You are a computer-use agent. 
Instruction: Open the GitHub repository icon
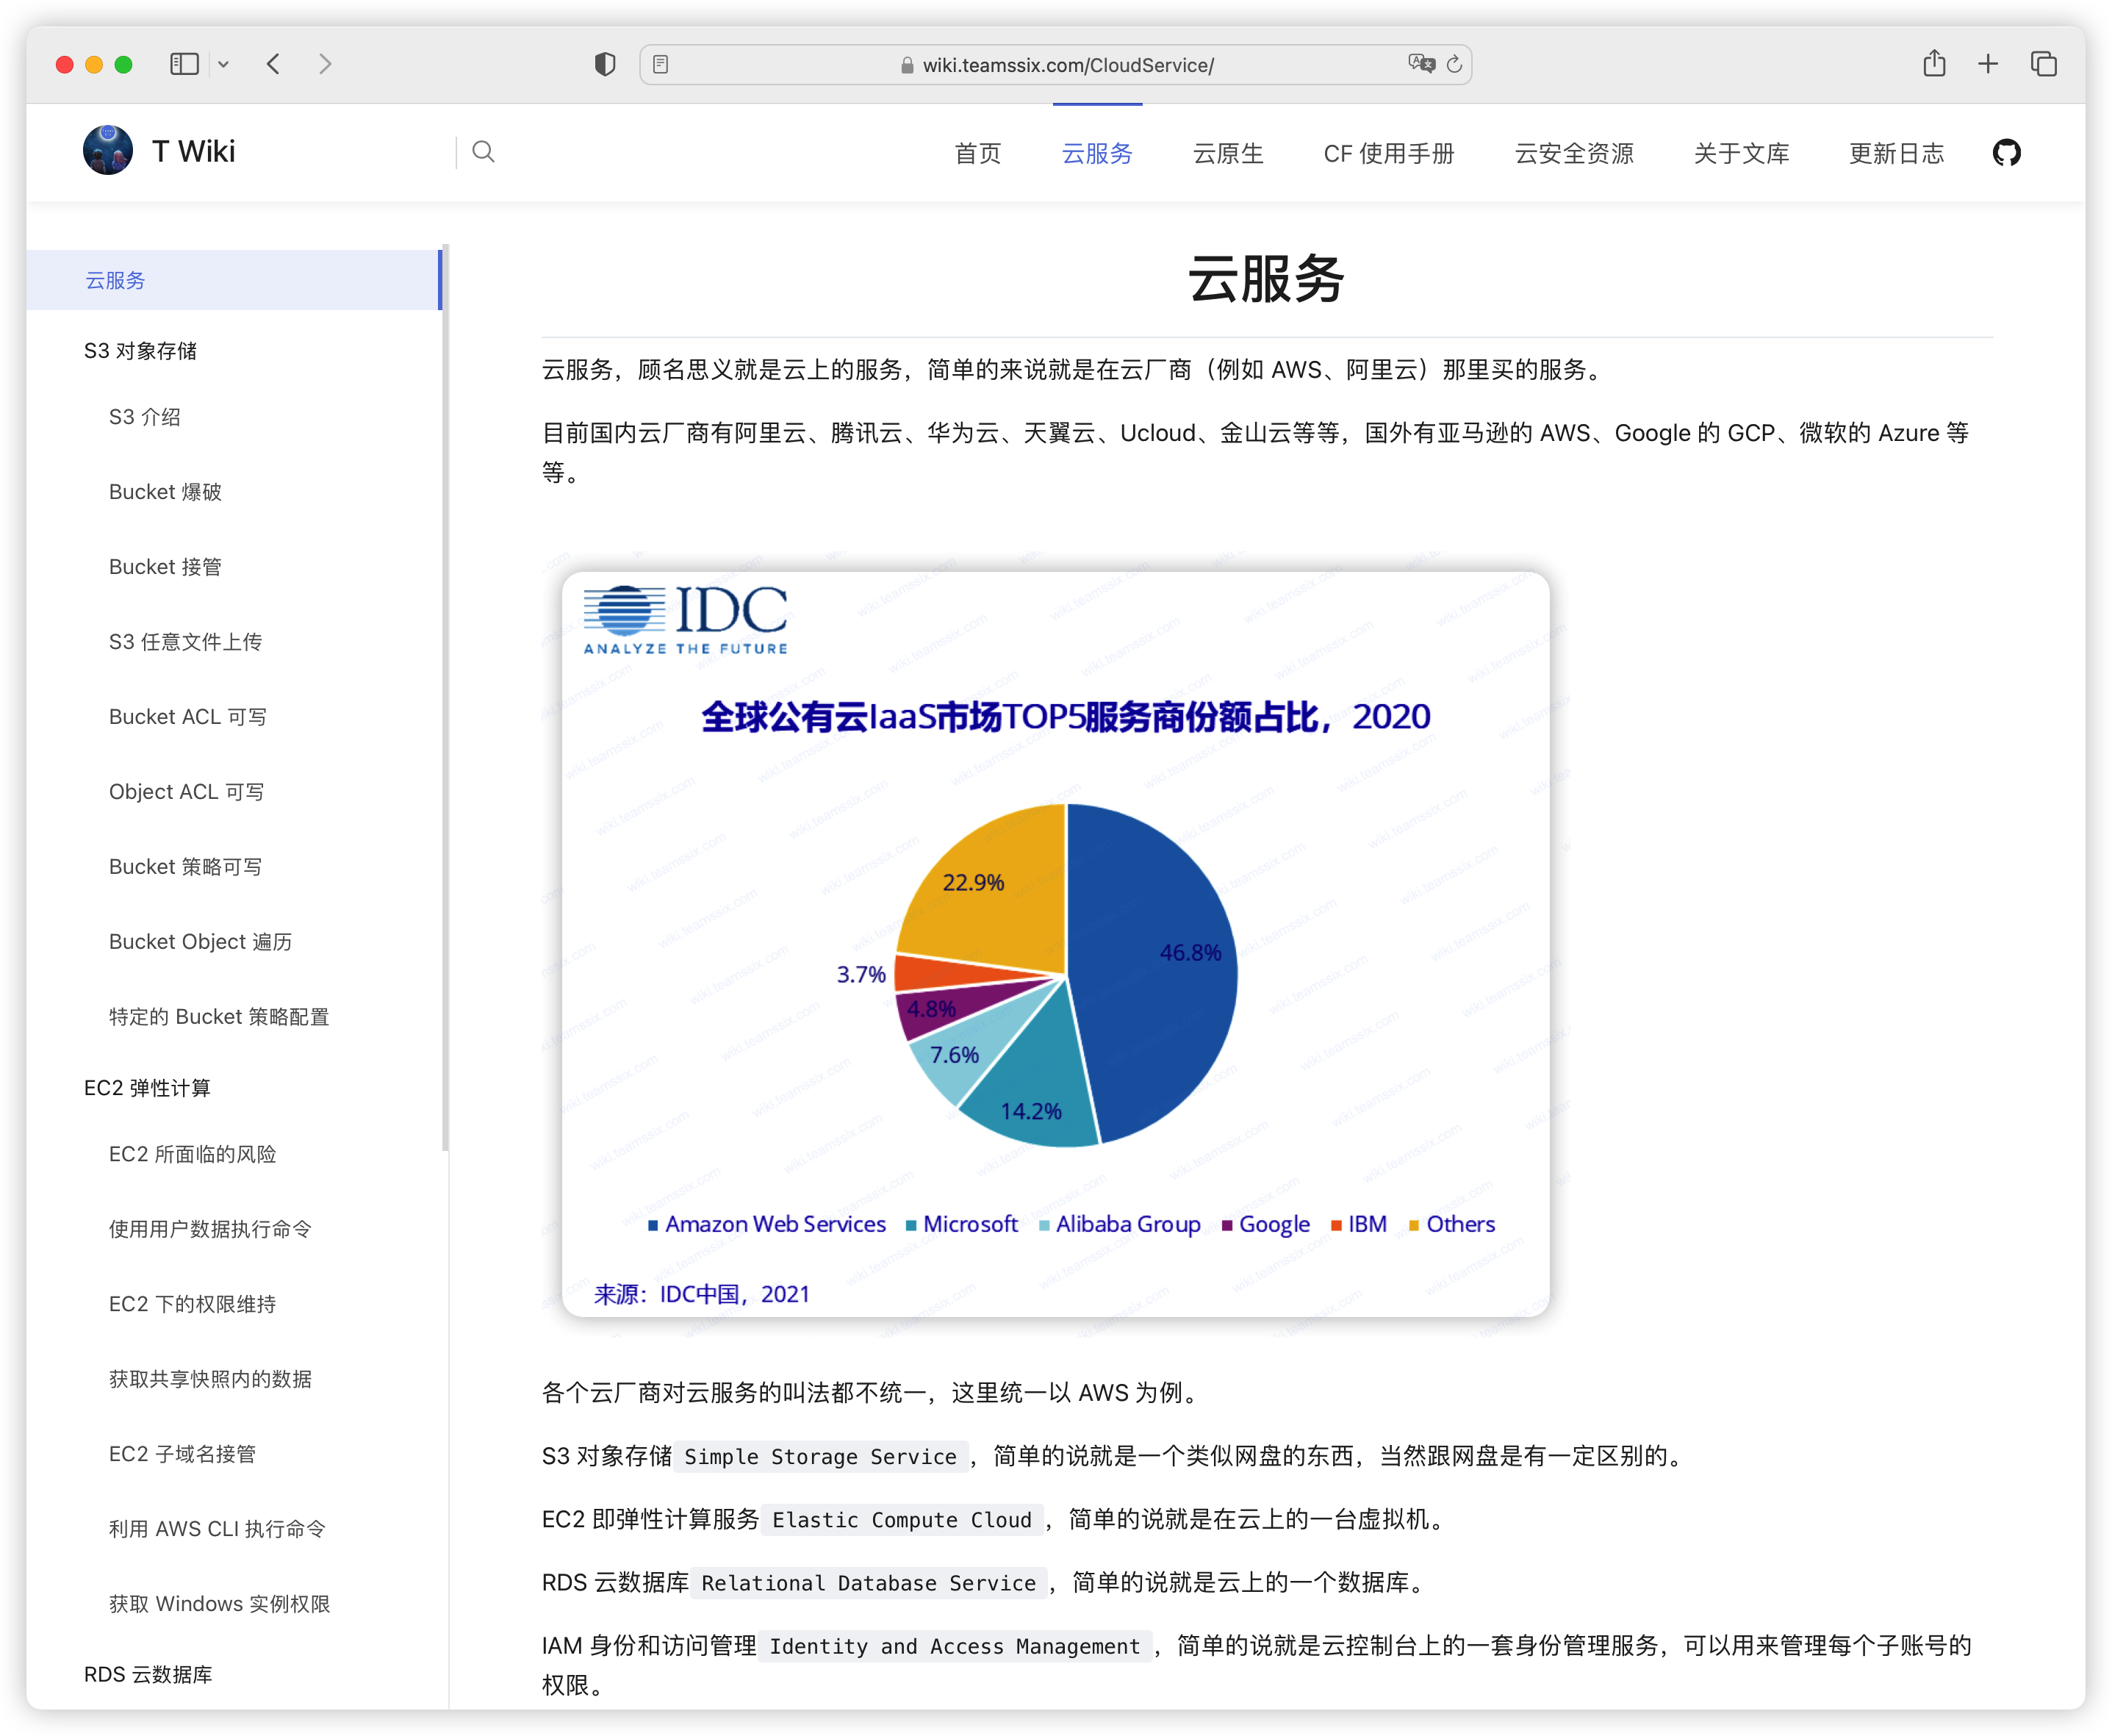point(2006,153)
